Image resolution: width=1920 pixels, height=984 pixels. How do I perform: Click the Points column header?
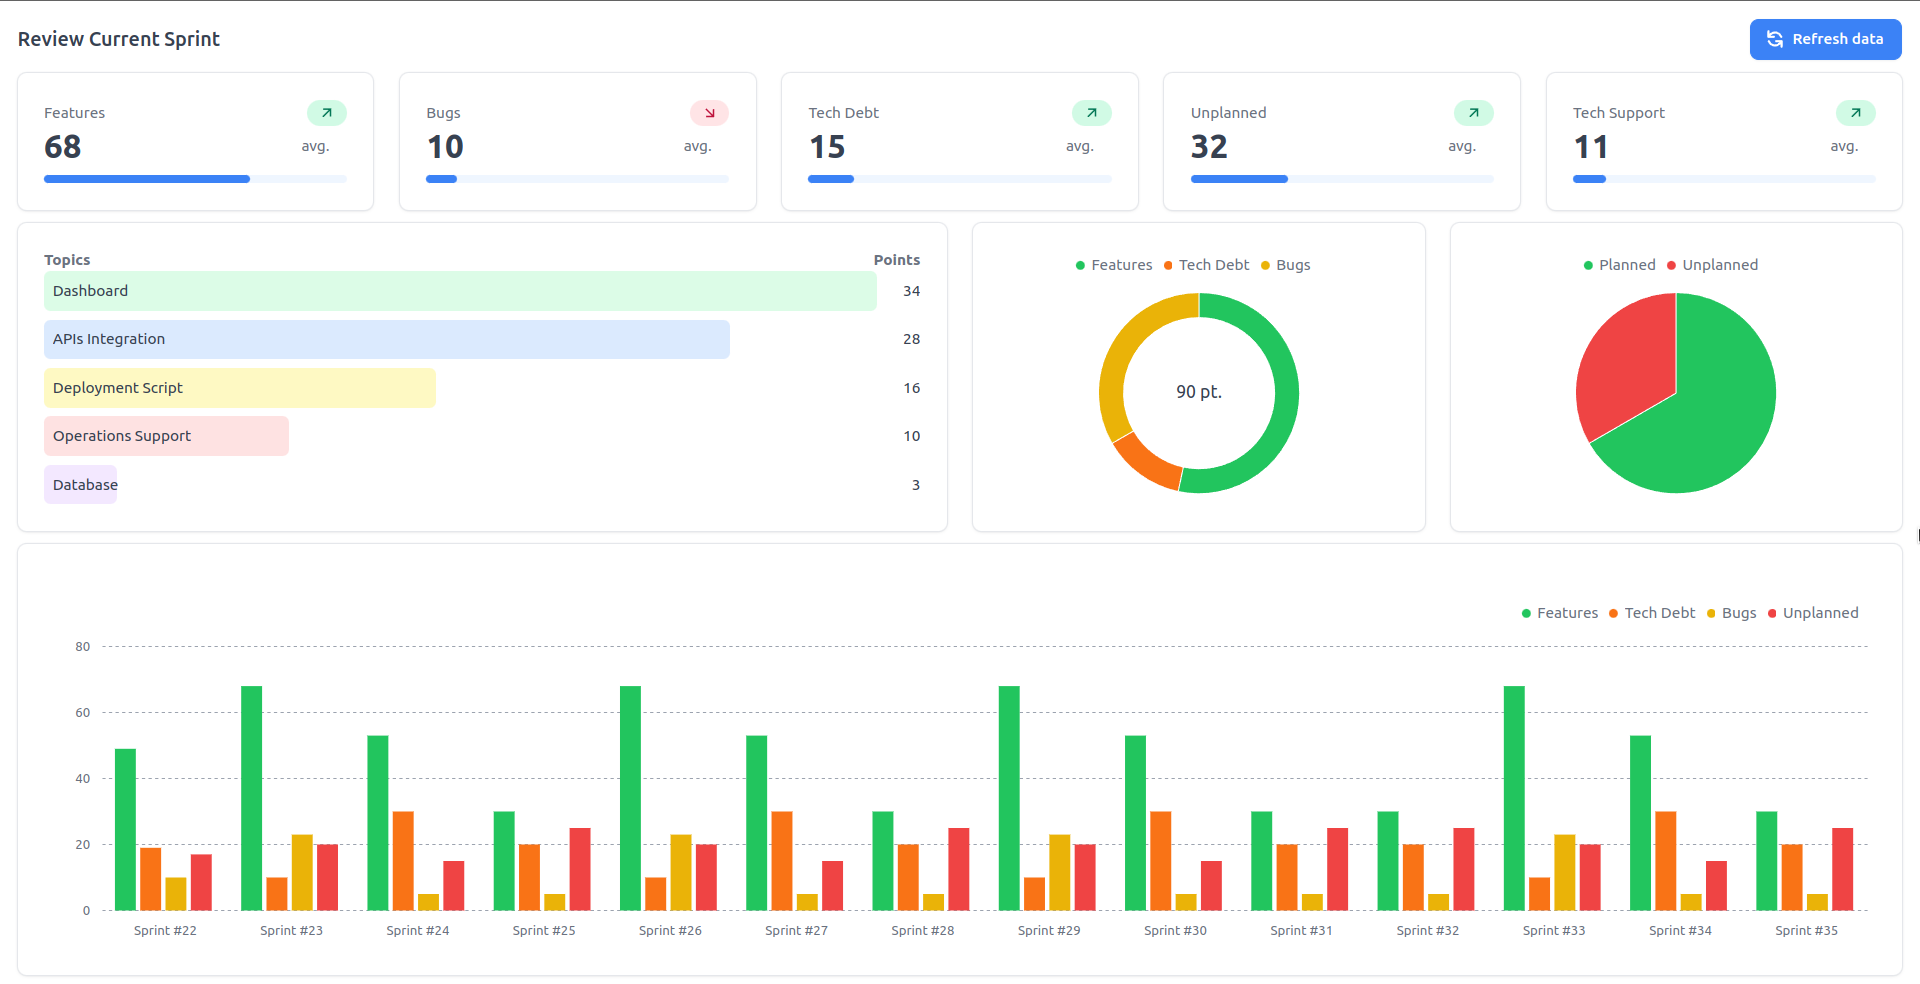tap(896, 260)
